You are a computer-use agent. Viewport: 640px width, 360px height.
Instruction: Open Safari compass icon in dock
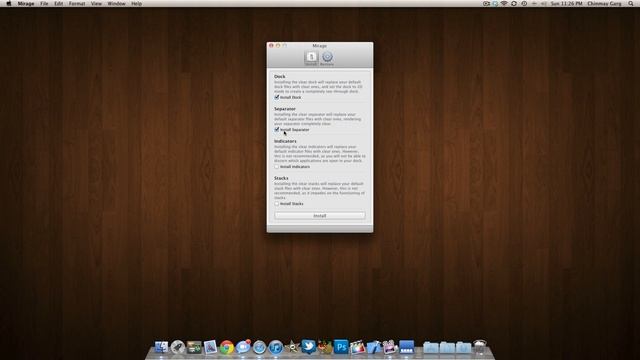259,347
